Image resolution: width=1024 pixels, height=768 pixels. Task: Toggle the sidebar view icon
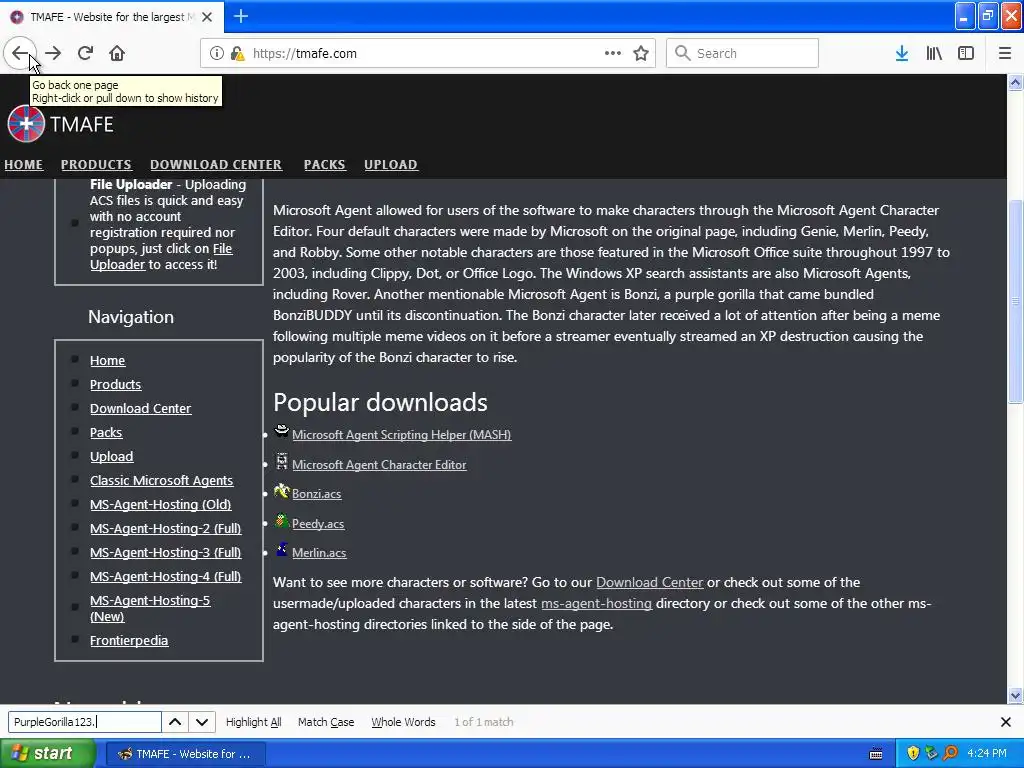pos(966,53)
